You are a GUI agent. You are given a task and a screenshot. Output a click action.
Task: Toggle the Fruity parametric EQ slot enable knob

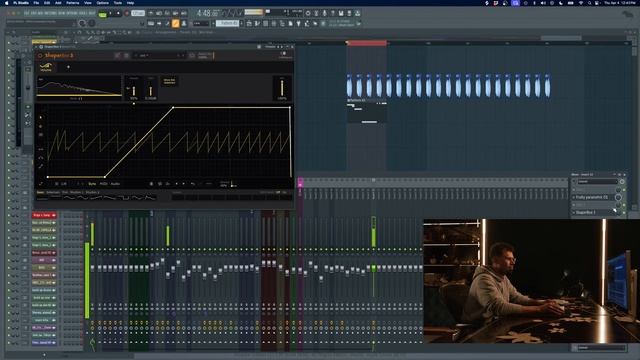click(x=618, y=197)
